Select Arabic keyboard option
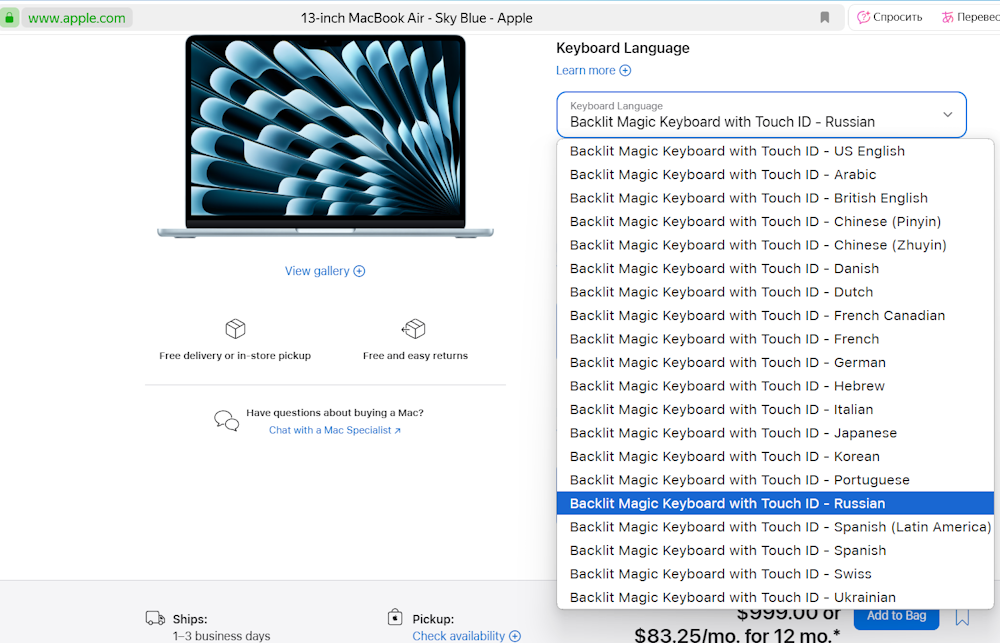 click(775, 175)
